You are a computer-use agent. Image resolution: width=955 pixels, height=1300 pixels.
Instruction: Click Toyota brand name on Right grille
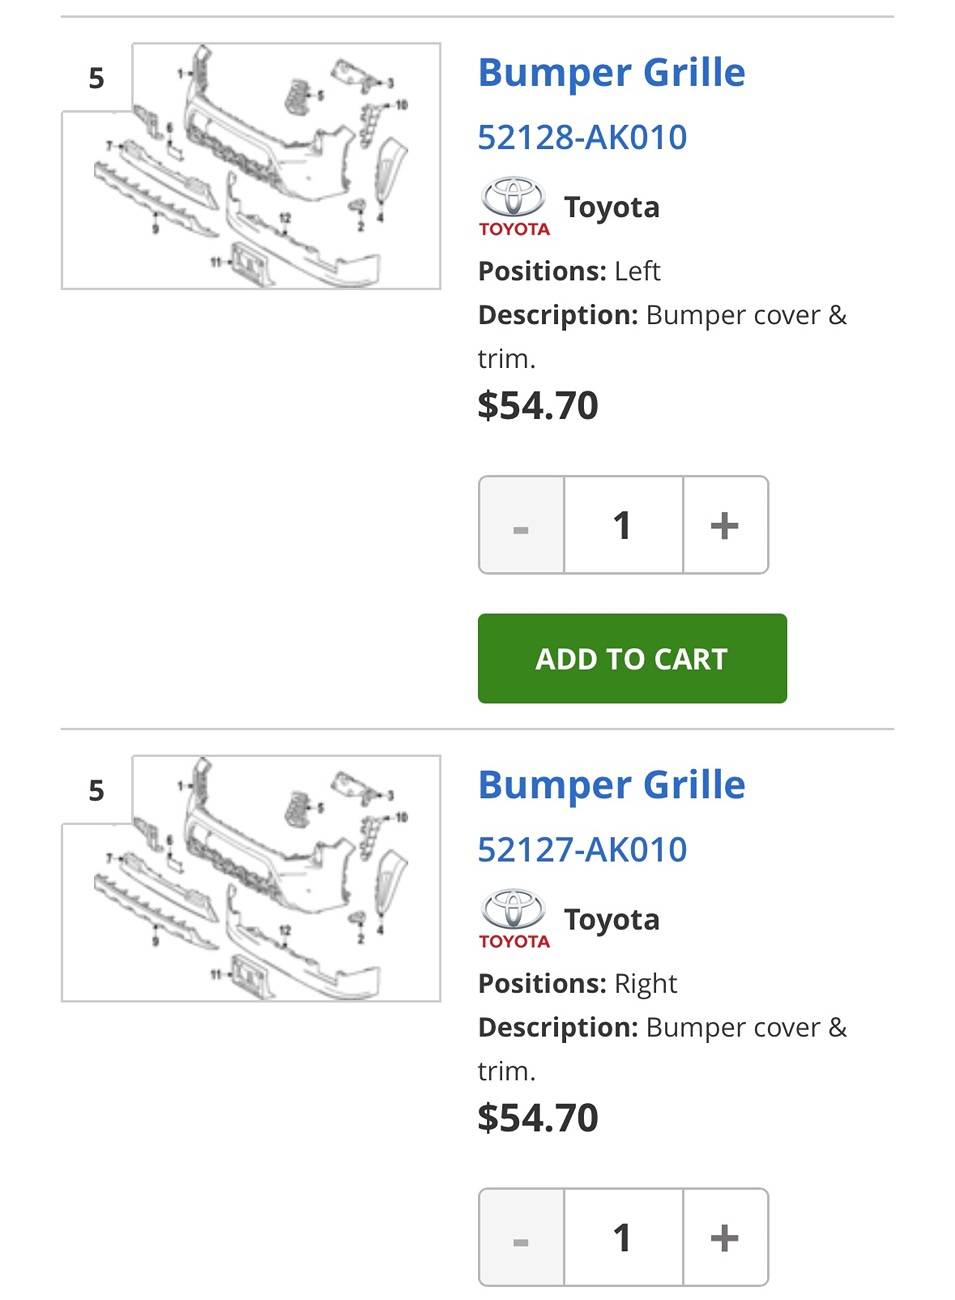[x=611, y=919]
